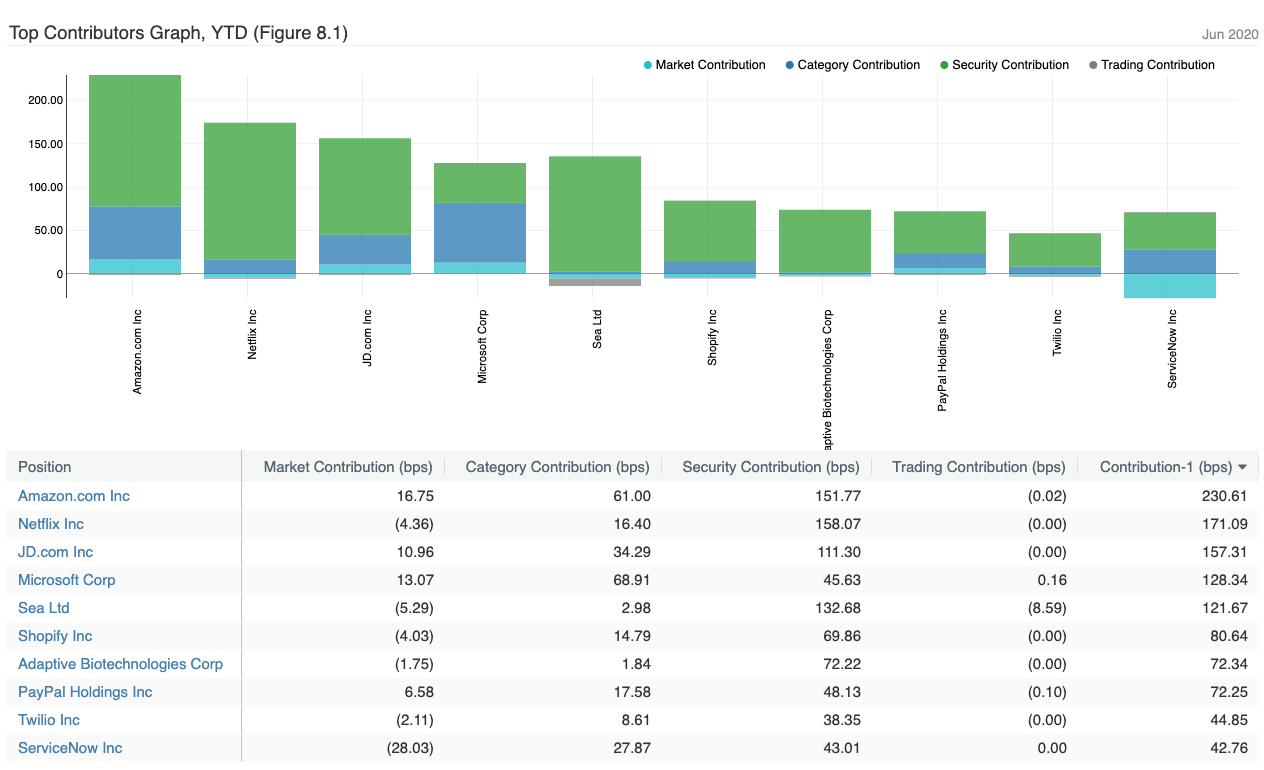Select Shopify category contribution 14.79

pyautogui.click(x=631, y=636)
